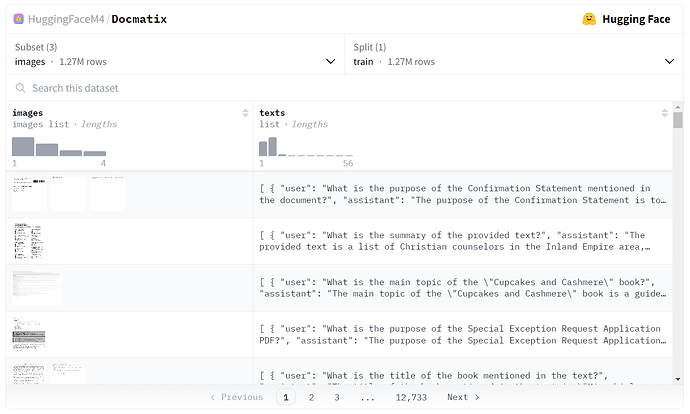This screenshot has width=690, height=414.
Task: Go to page 3
Action: pyautogui.click(x=337, y=397)
